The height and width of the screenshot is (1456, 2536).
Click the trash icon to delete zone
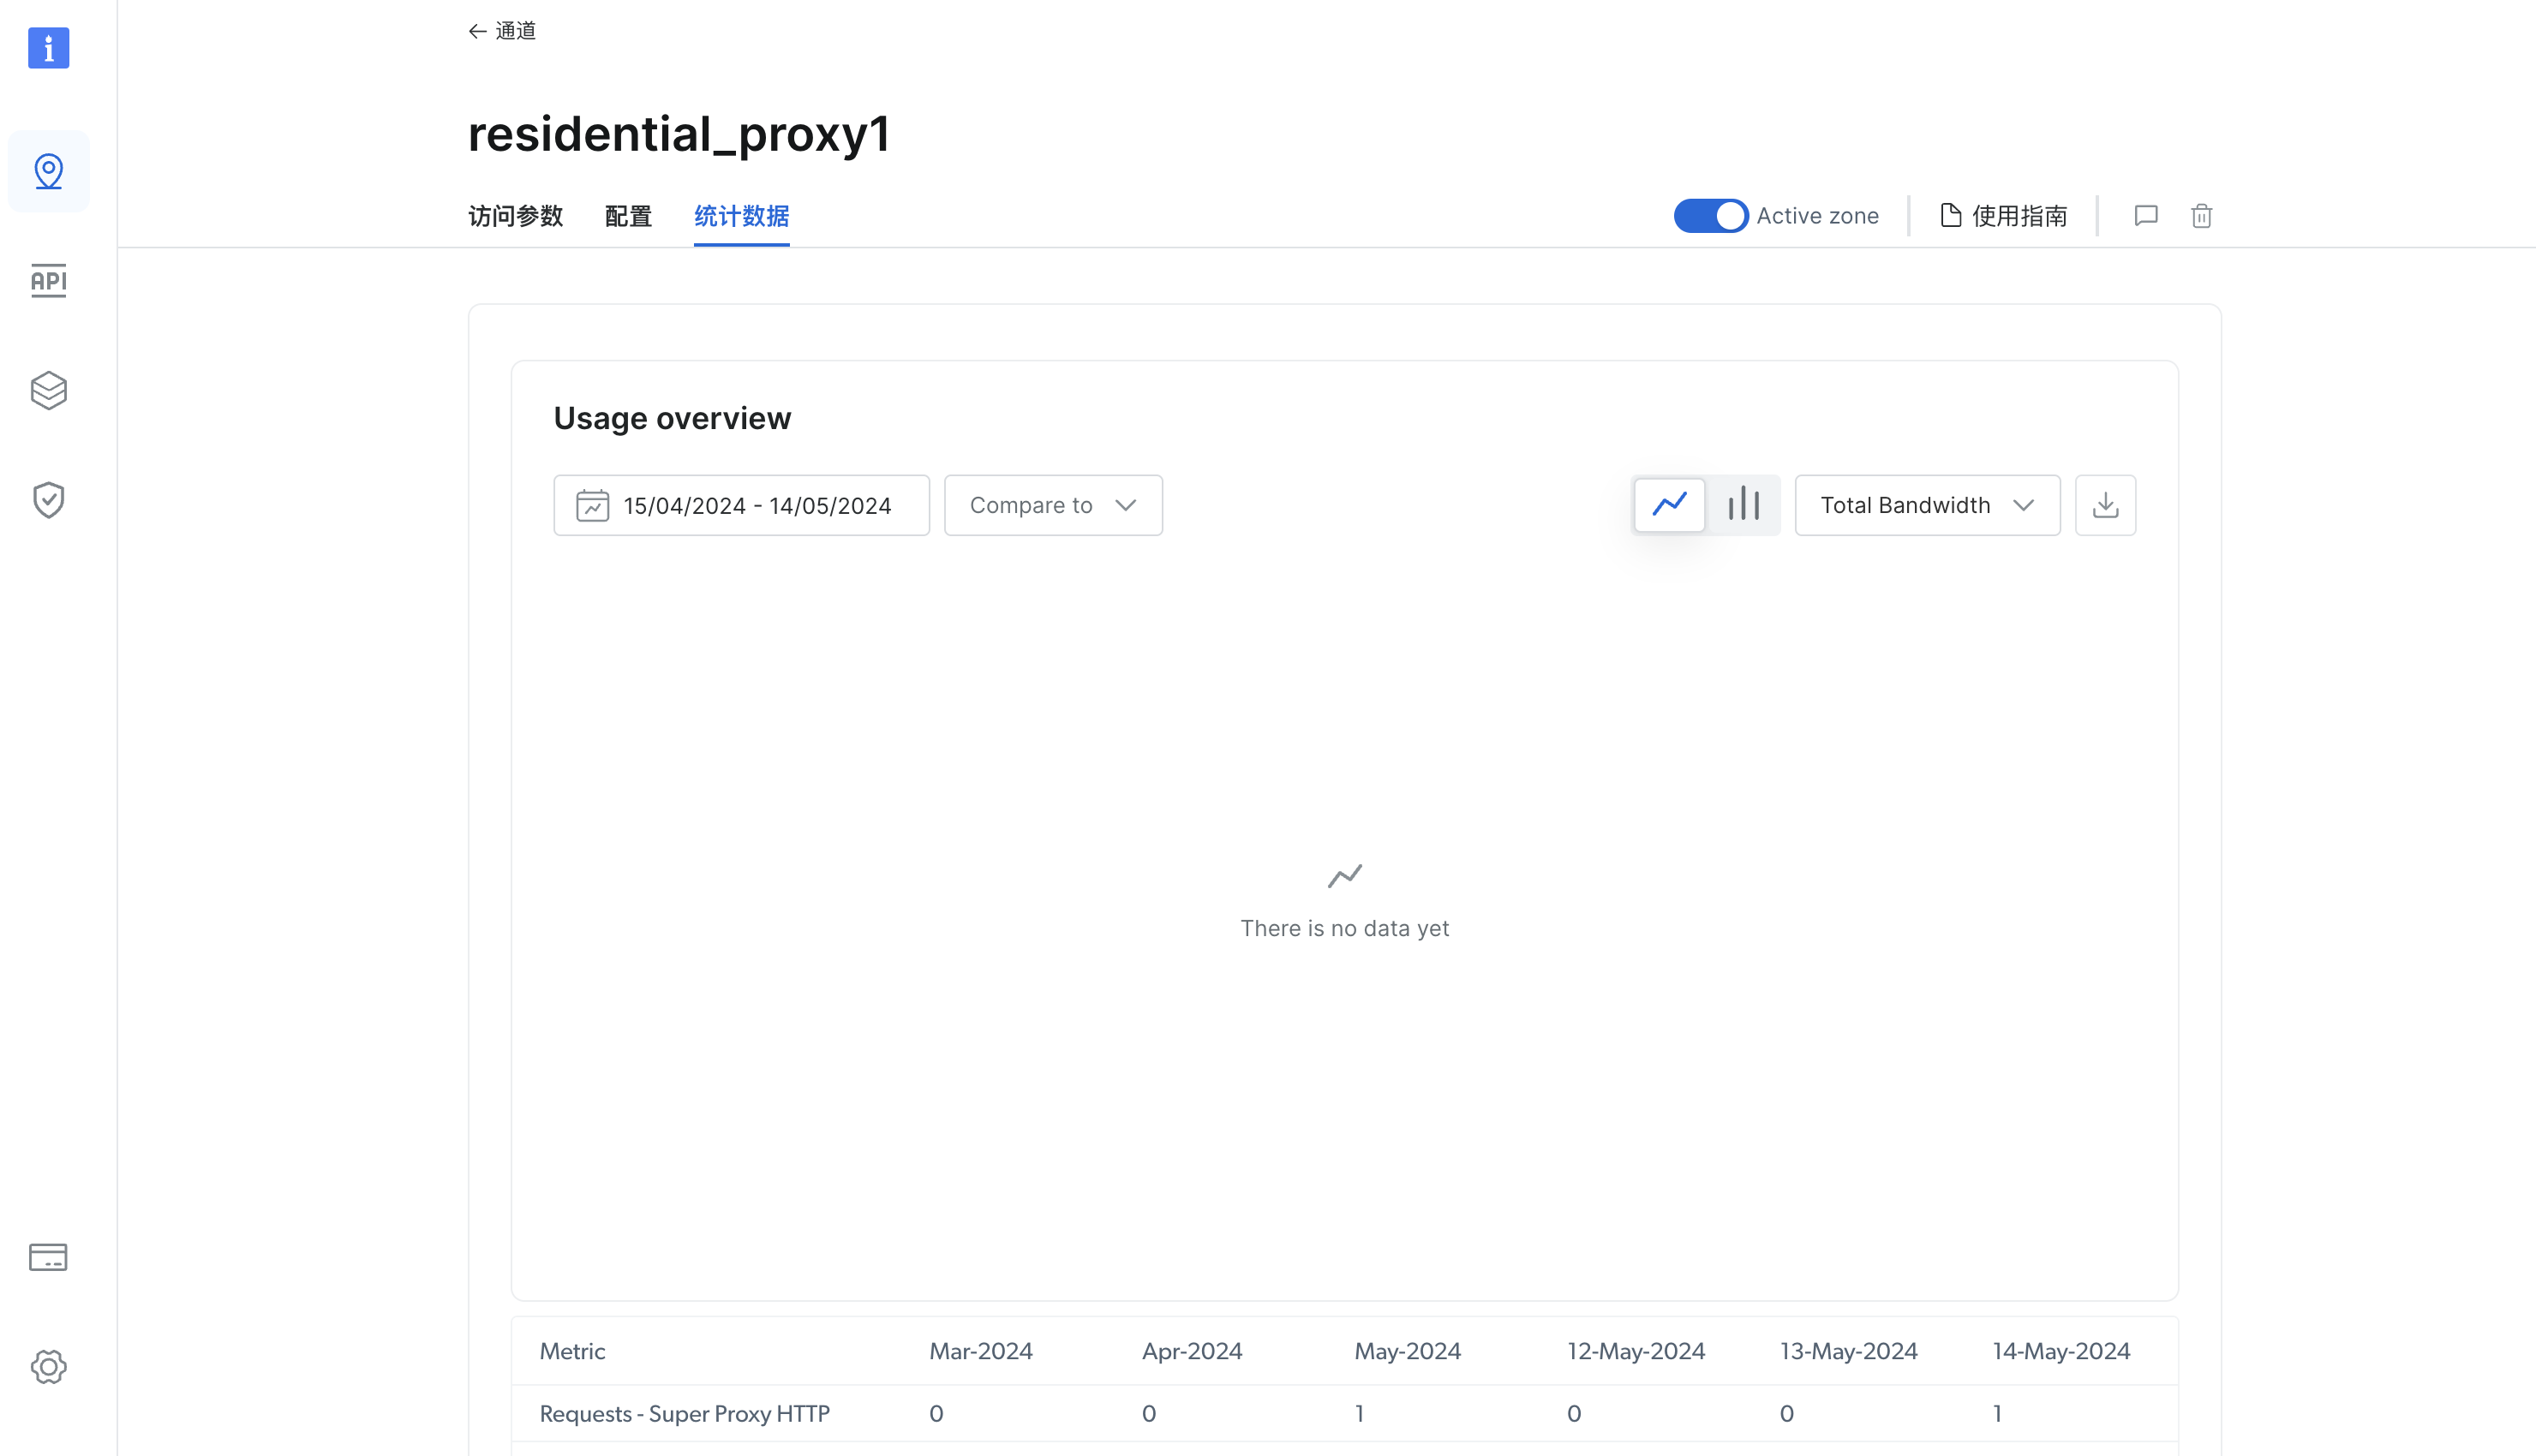2201,216
